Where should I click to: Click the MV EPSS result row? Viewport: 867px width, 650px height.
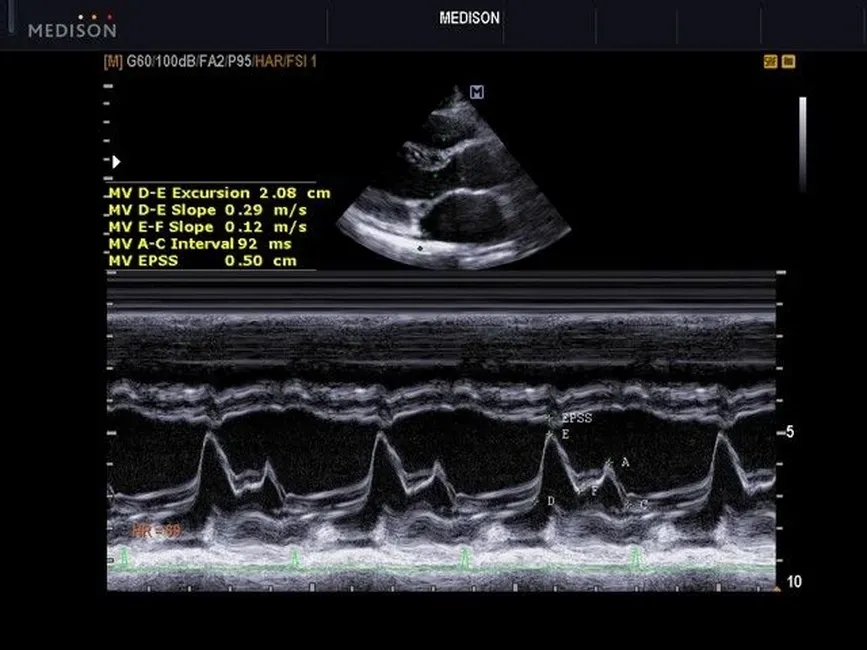tap(203, 260)
